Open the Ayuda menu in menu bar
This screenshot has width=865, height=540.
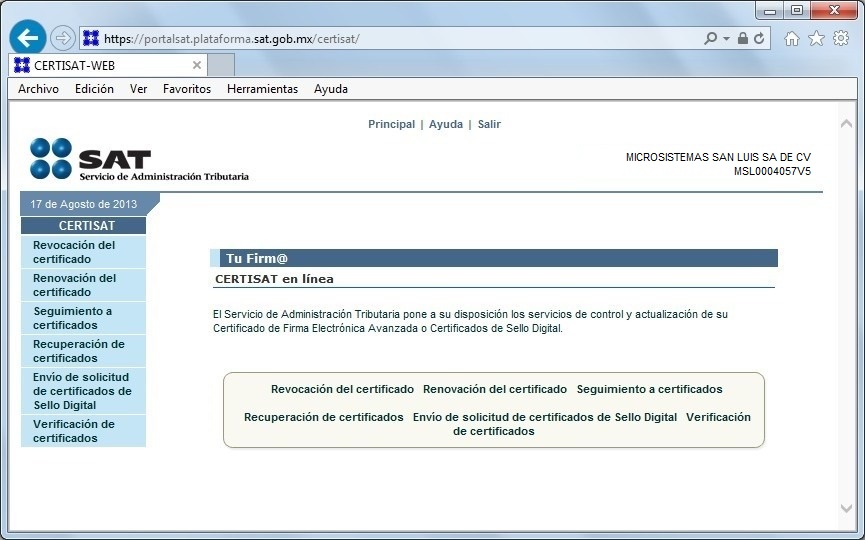click(330, 89)
